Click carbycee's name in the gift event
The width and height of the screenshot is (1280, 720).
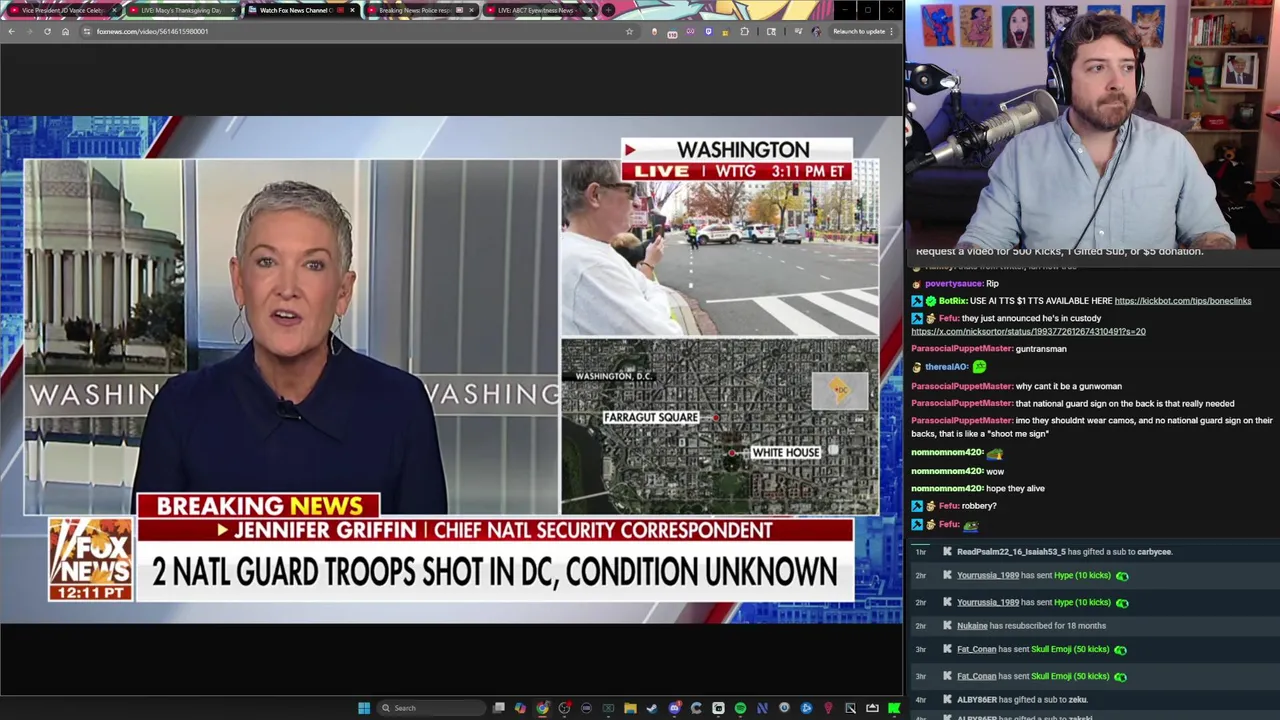click(x=1154, y=552)
